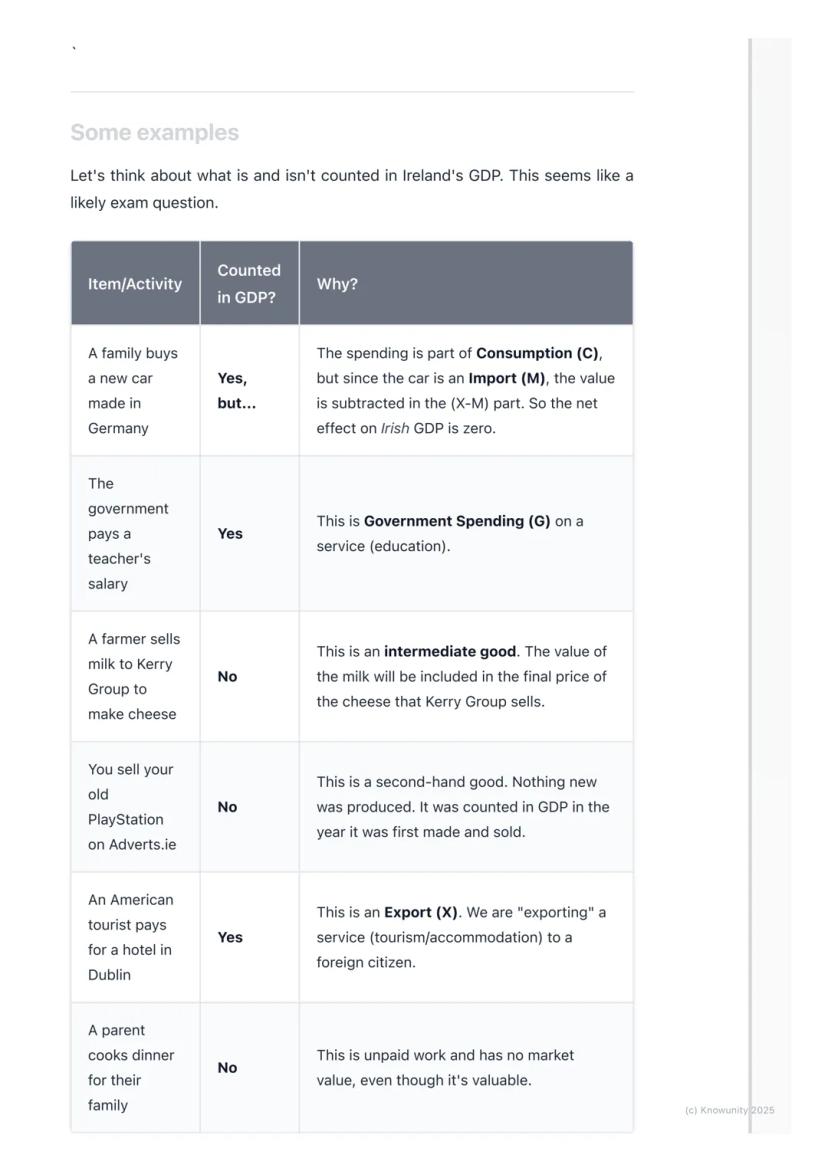Viewport: 828px width, 1171px height.
Task: Click the unpaid work explanation text
Action: click(445, 1068)
